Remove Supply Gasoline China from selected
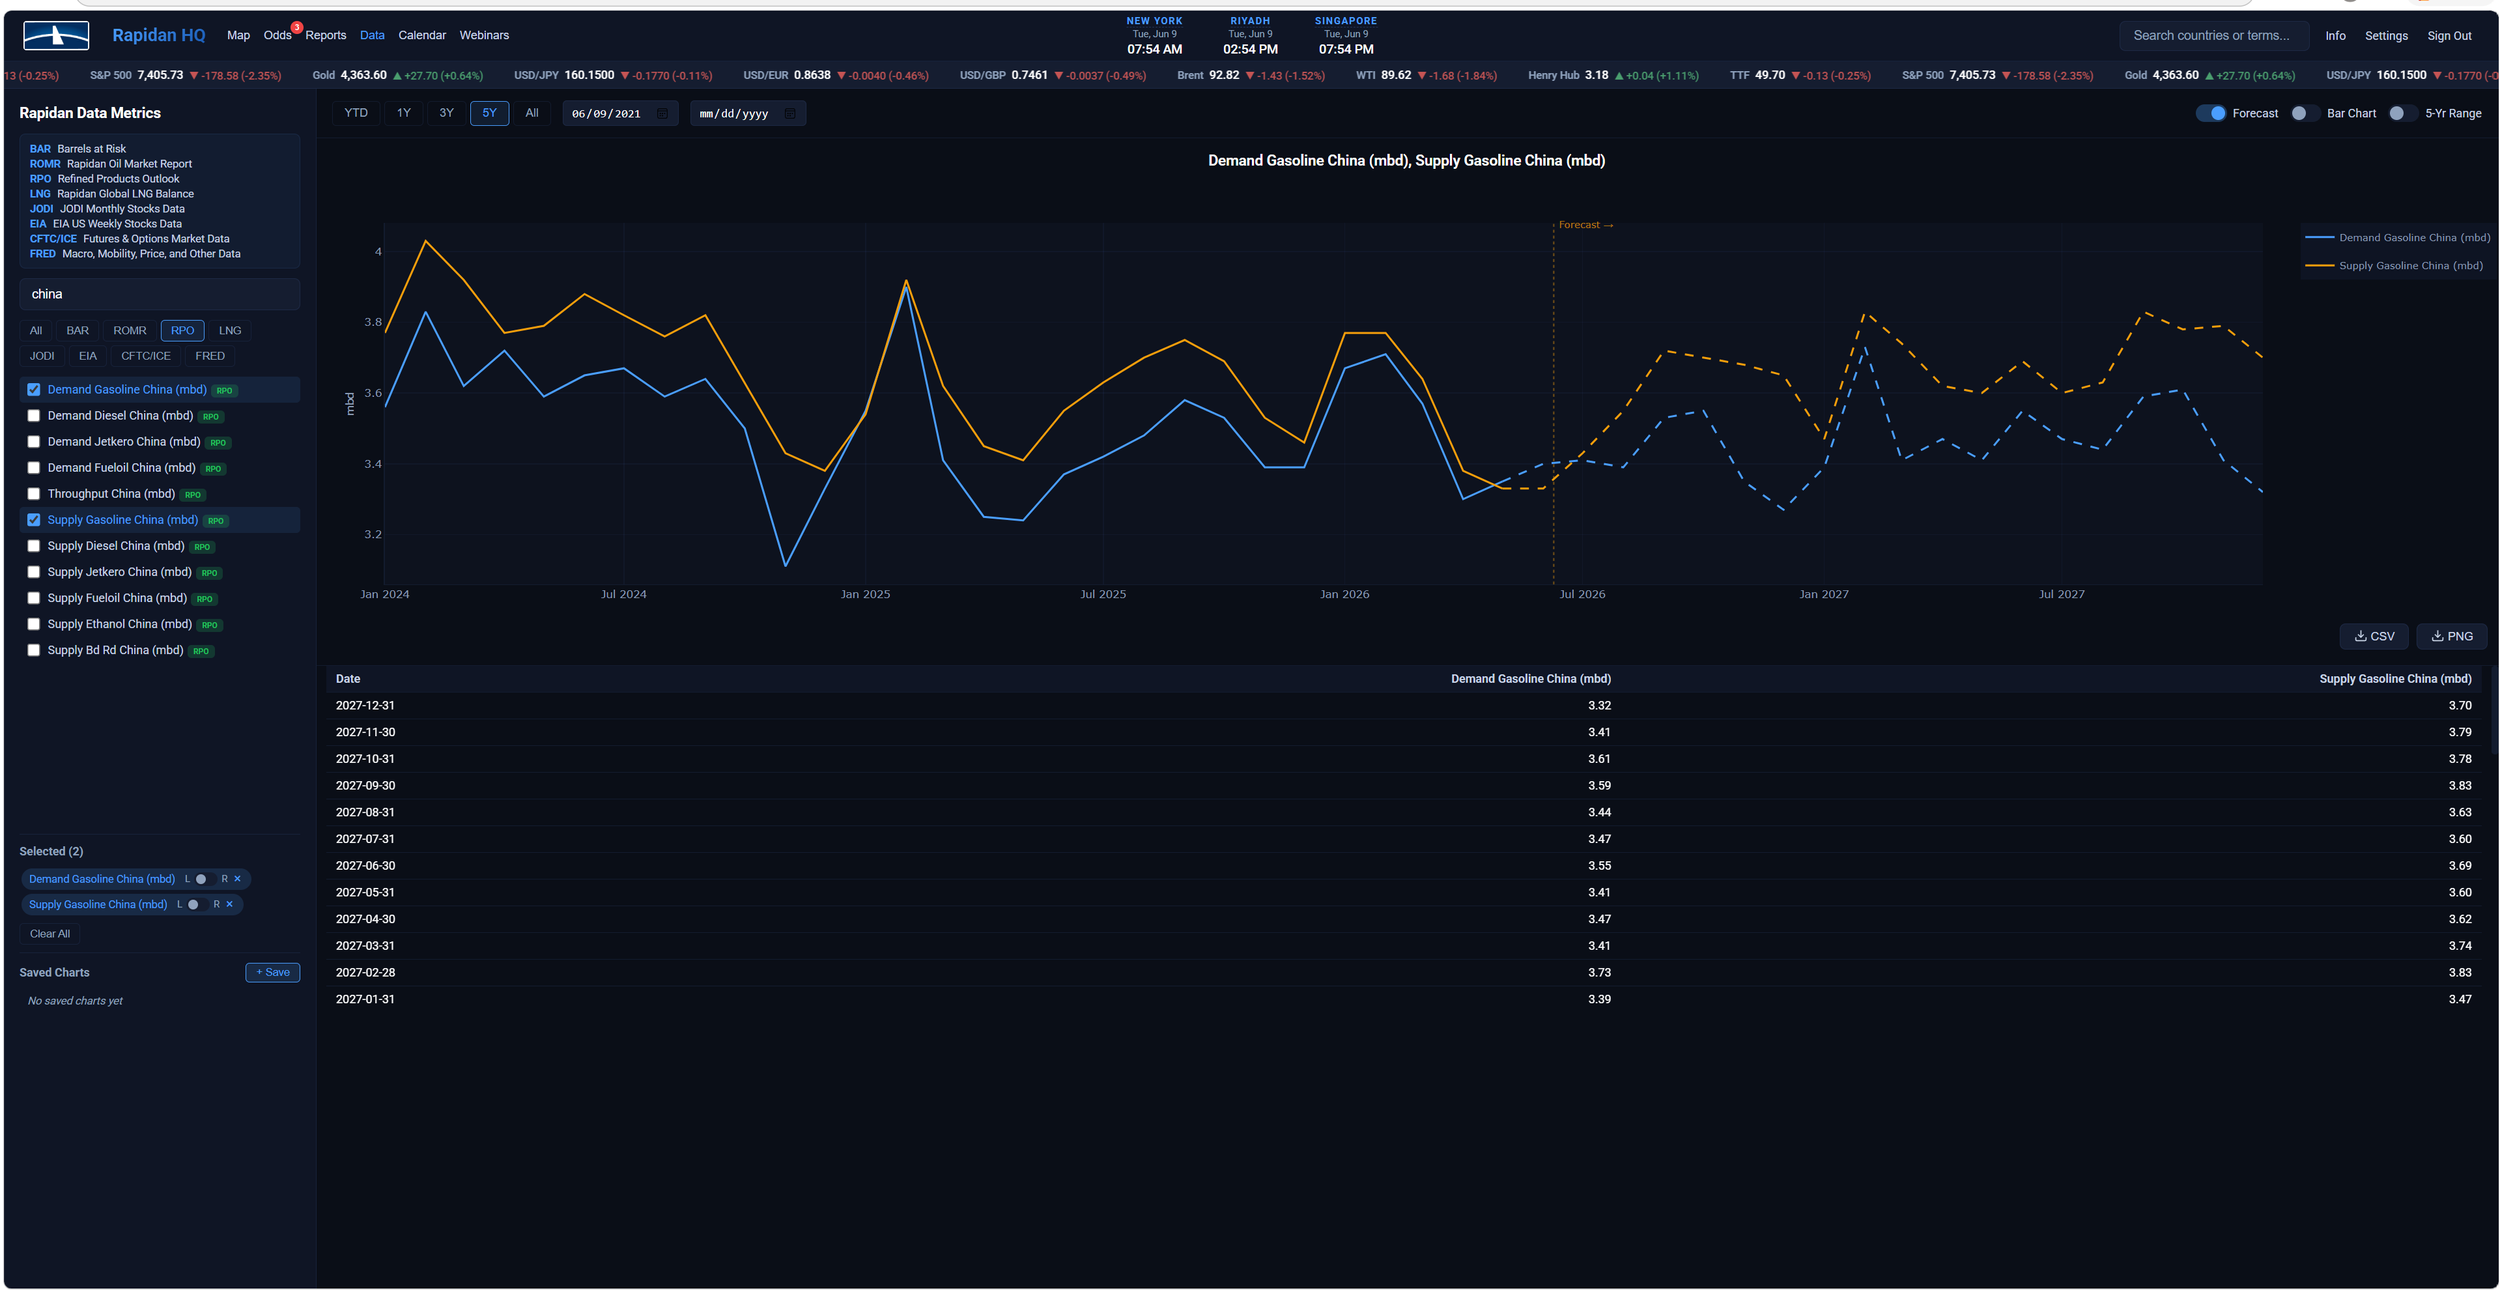This screenshot has height=1290, width=2500. [x=229, y=904]
